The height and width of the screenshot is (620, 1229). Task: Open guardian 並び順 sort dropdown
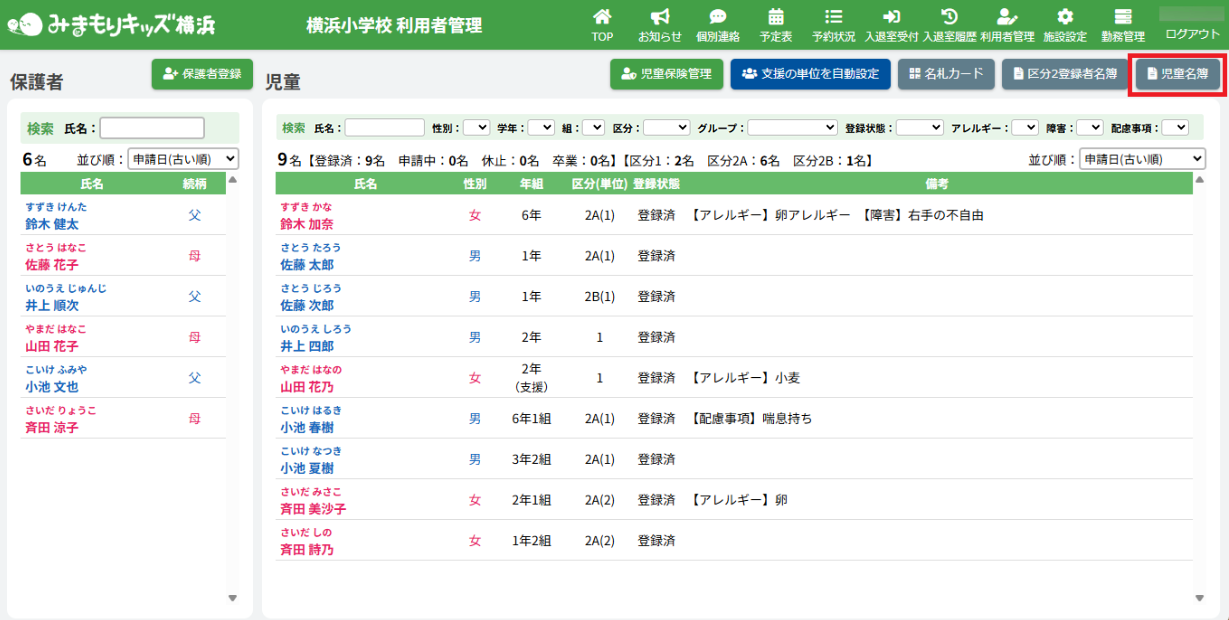coord(183,159)
